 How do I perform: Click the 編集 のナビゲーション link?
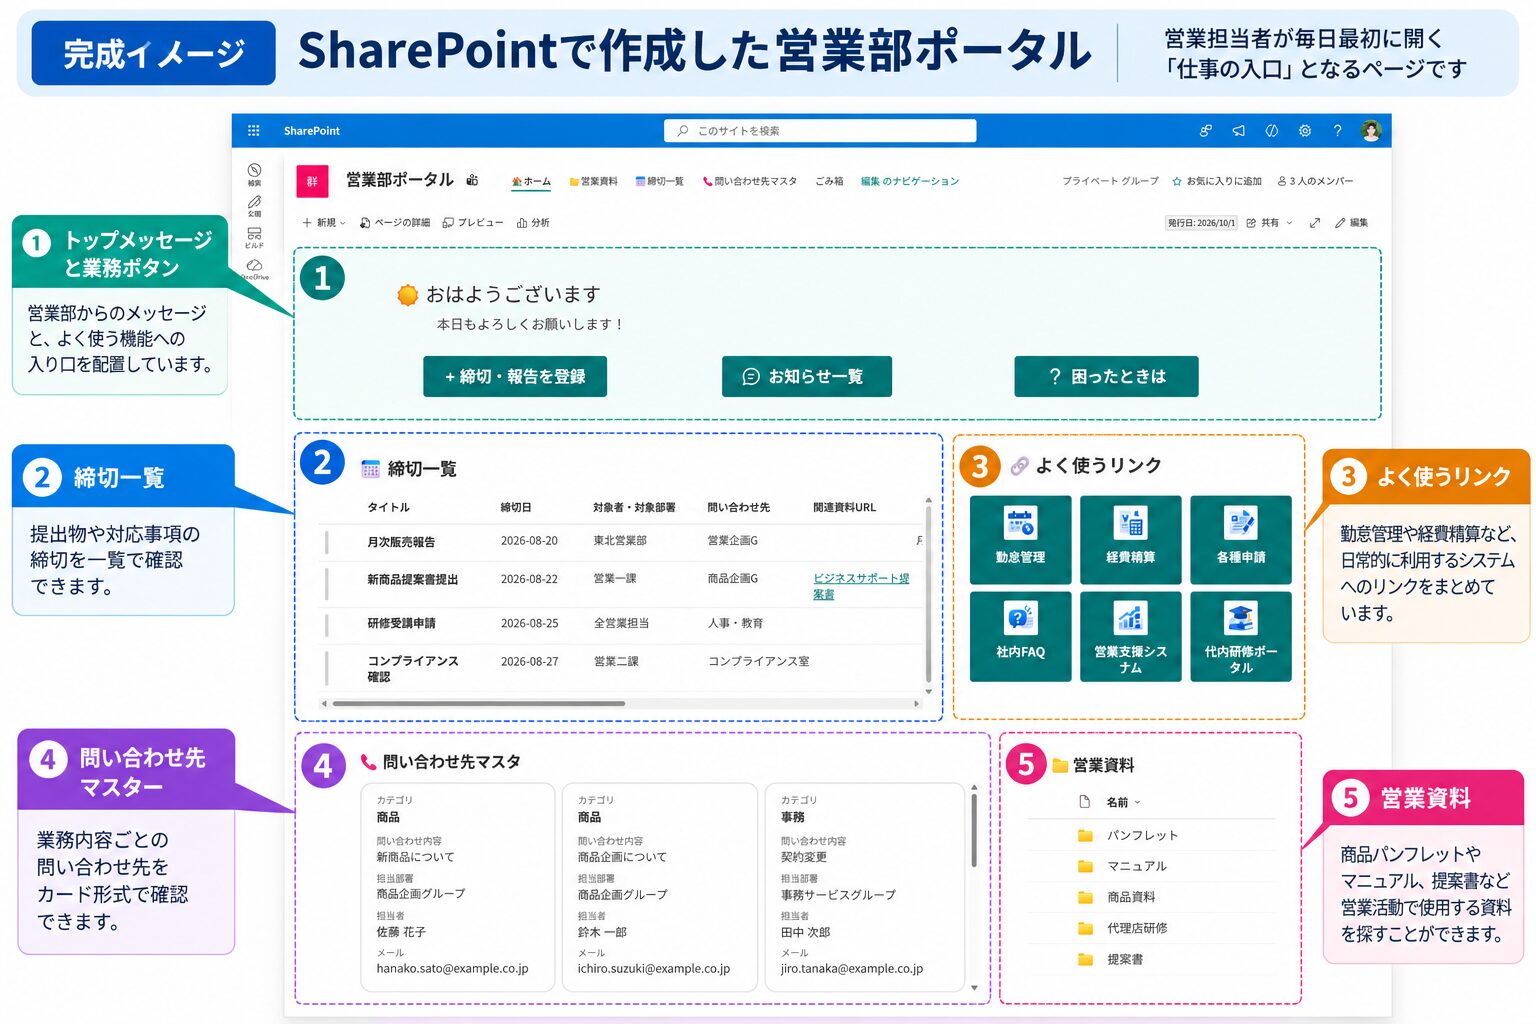(x=910, y=181)
